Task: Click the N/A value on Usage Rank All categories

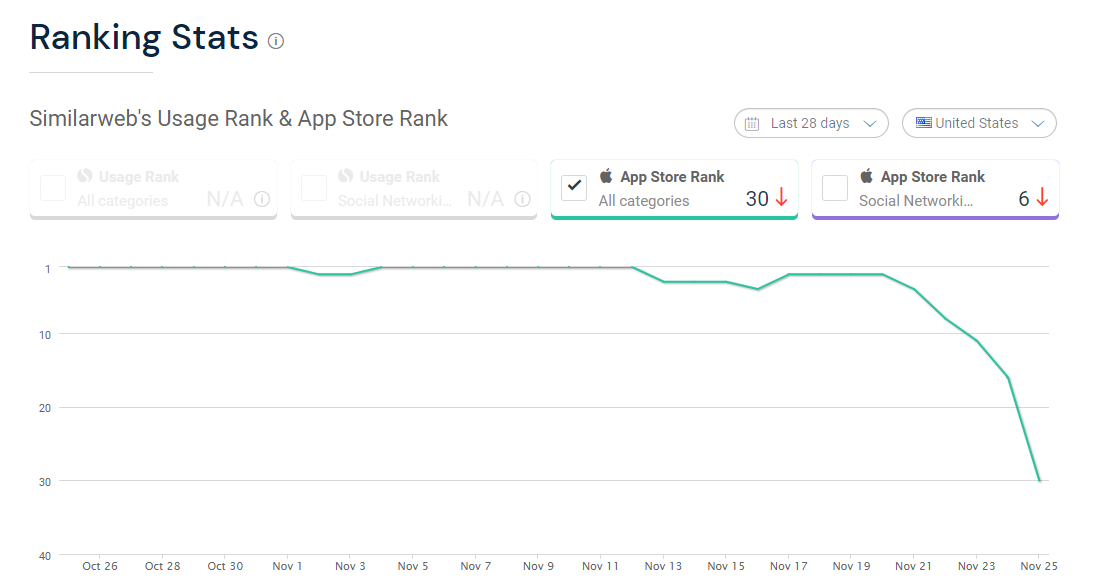Action: (225, 199)
